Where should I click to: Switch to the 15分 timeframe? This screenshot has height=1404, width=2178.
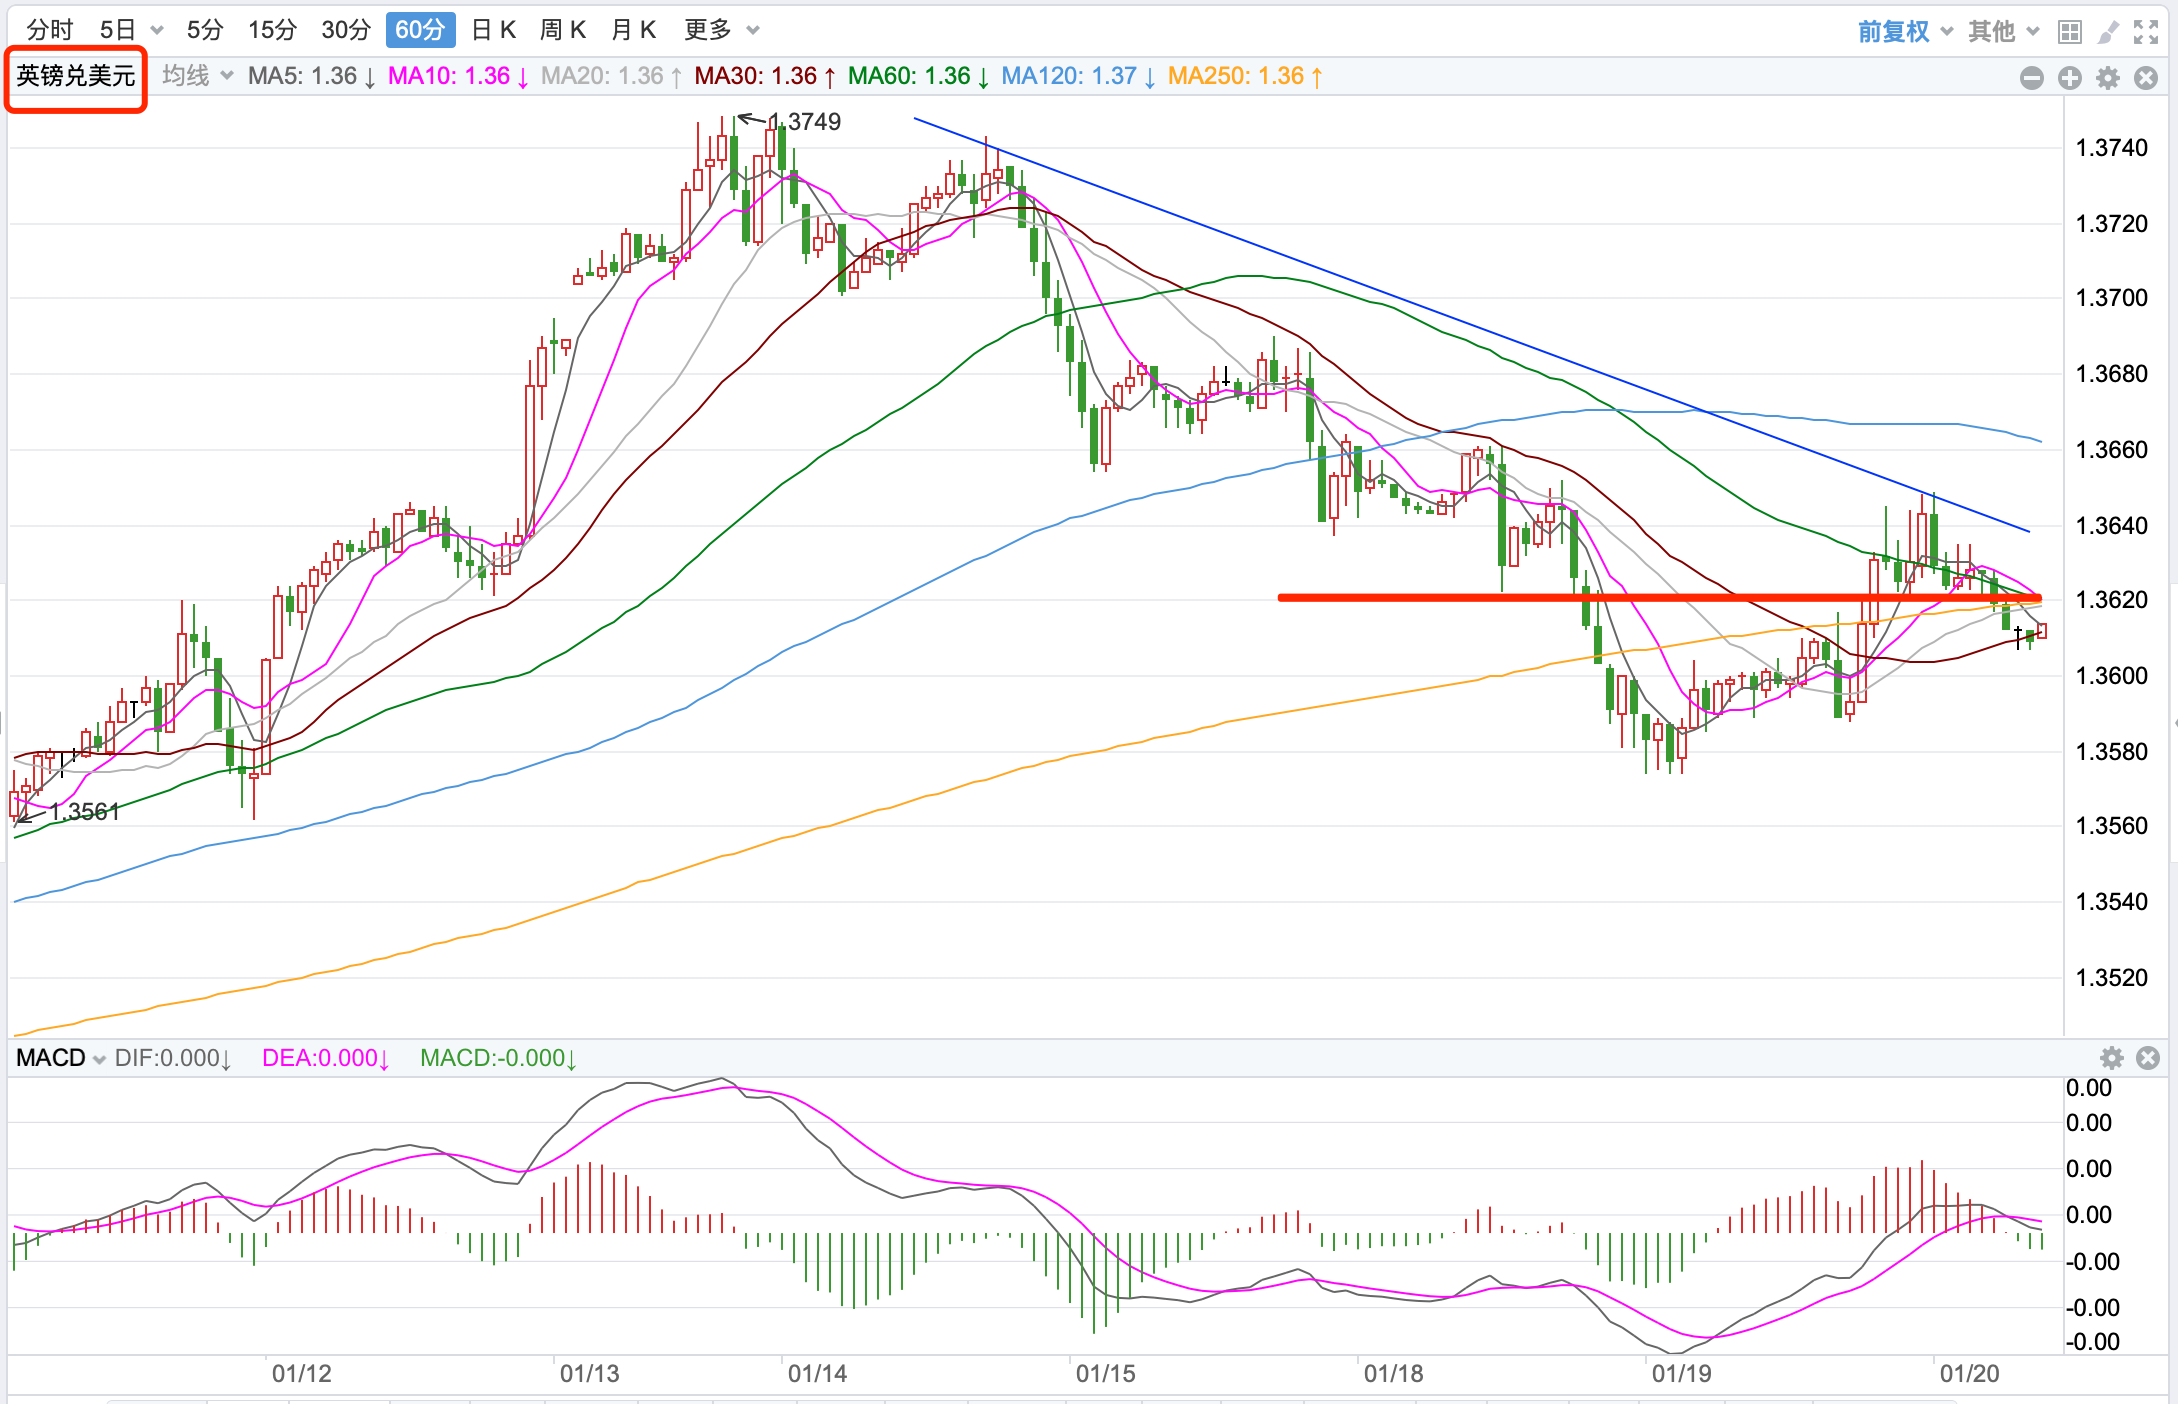click(x=273, y=30)
